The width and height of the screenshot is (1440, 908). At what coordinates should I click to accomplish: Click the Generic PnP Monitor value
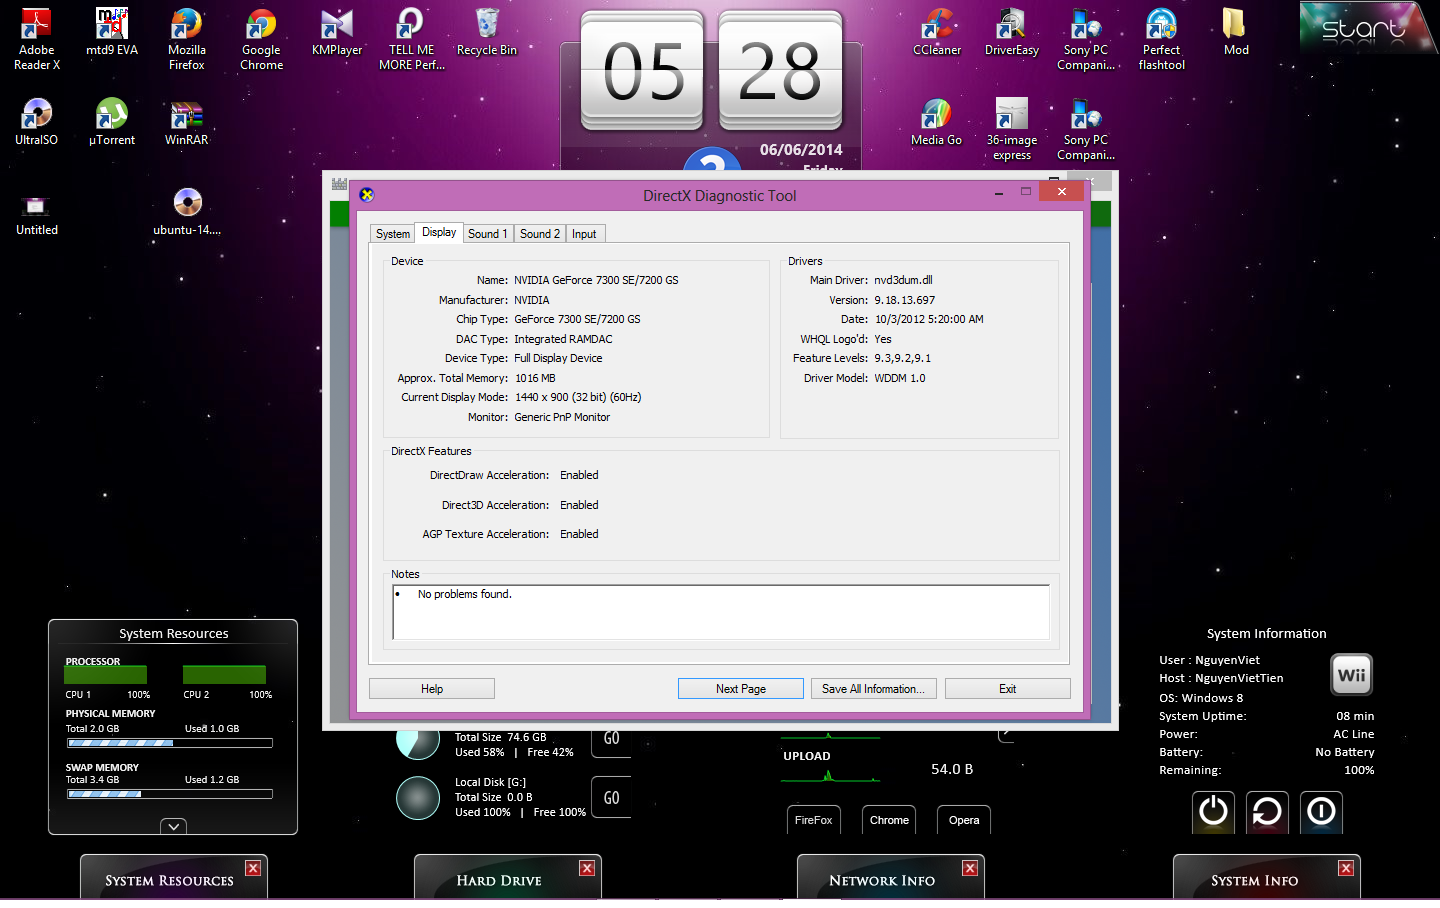562,417
